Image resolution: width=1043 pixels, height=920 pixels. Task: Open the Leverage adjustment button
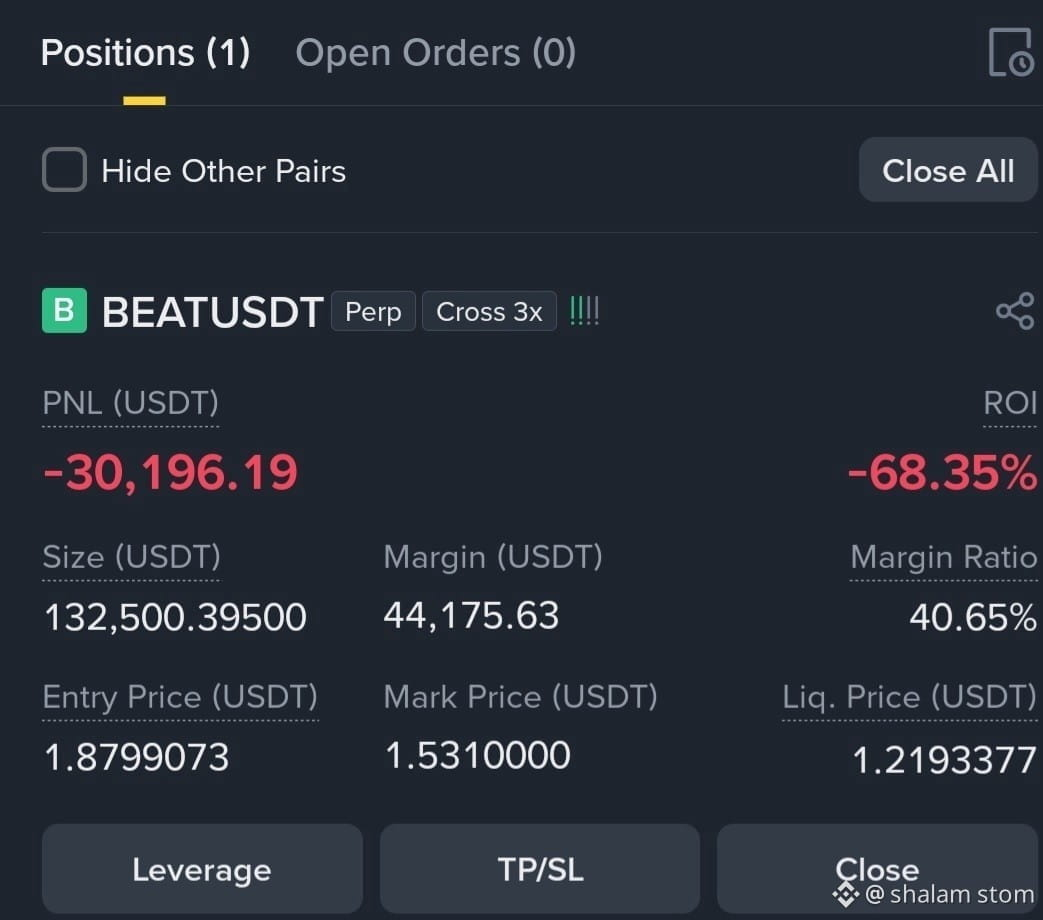(x=202, y=869)
